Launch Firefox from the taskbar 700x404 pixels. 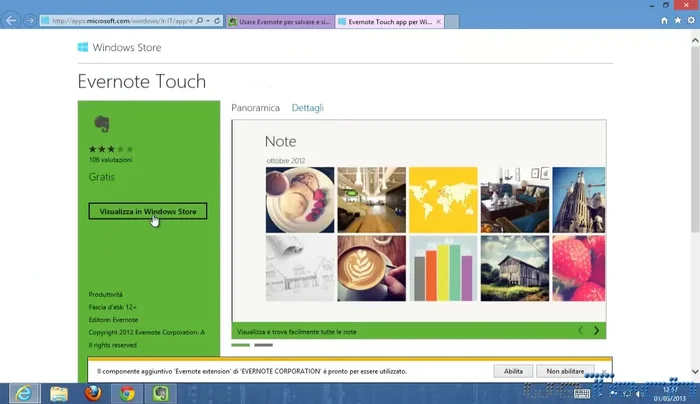[93, 393]
